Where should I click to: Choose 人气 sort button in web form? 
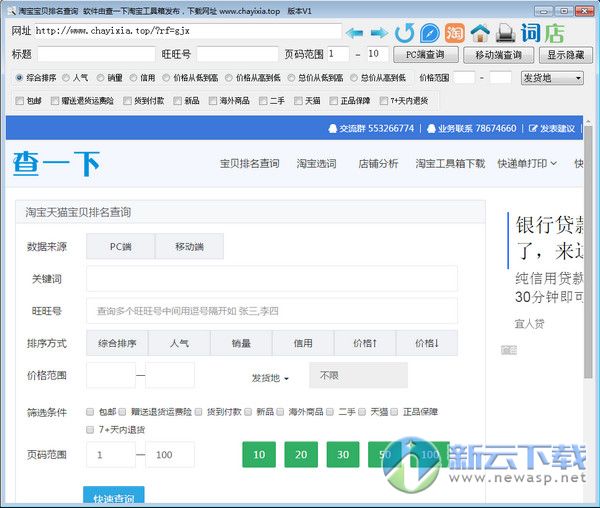(x=179, y=343)
